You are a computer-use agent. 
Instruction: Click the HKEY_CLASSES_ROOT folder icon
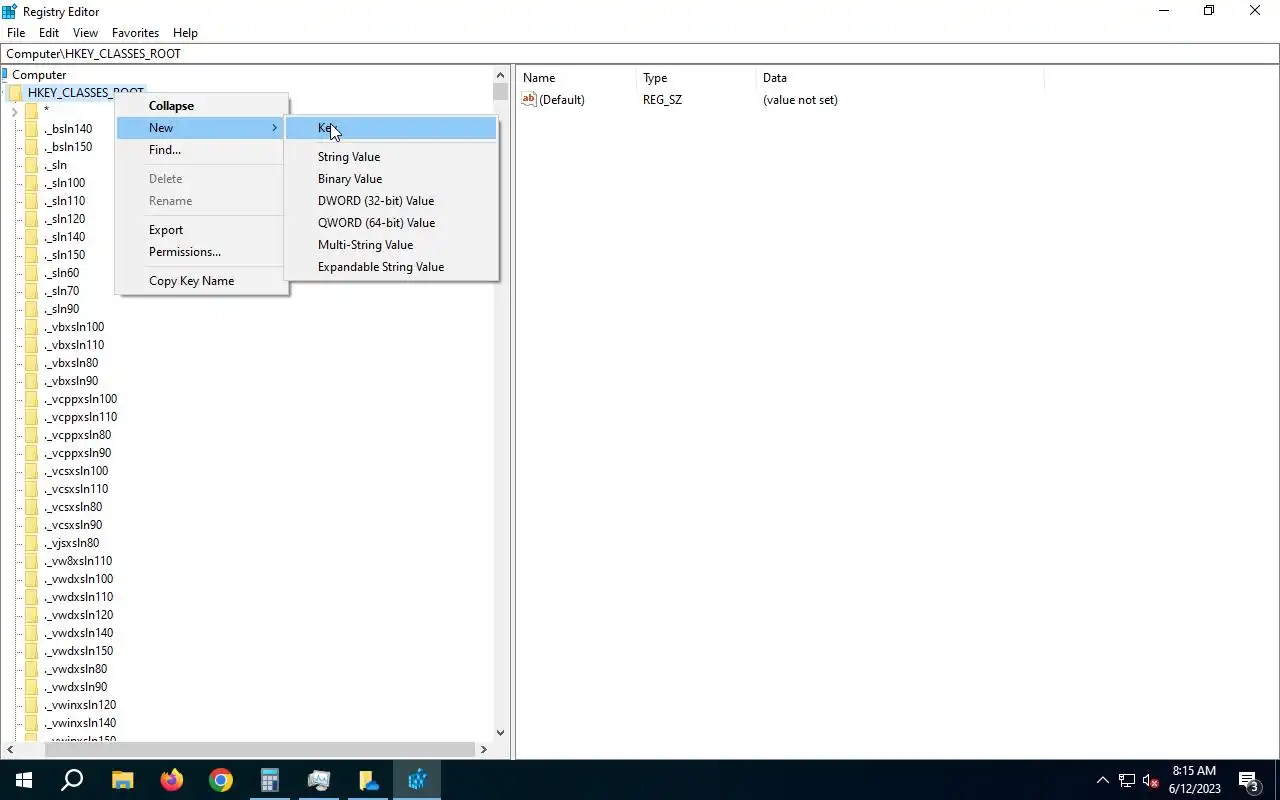click(x=16, y=92)
